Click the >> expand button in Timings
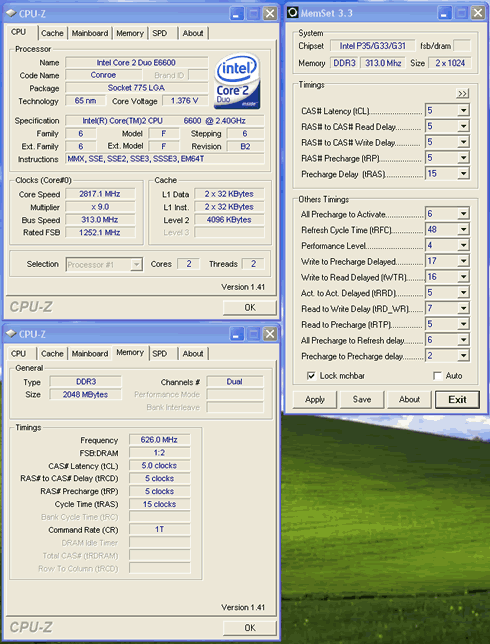This screenshot has width=490, height=644. point(462,94)
